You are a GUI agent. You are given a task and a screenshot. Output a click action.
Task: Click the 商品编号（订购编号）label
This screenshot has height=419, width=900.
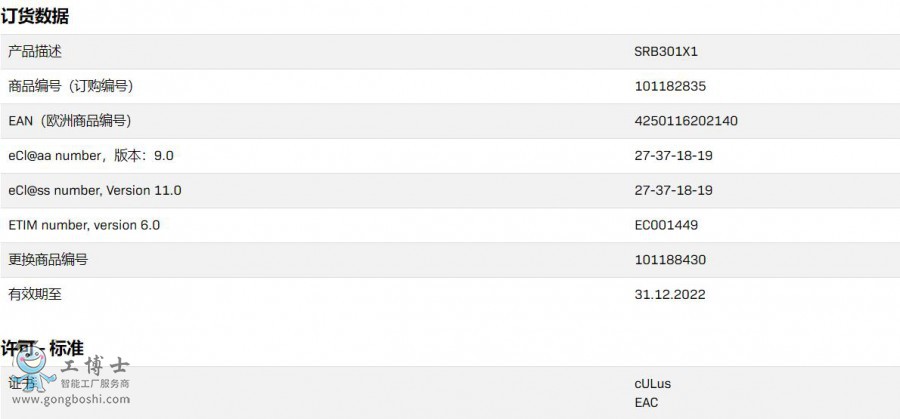click(x=70, y=87)
